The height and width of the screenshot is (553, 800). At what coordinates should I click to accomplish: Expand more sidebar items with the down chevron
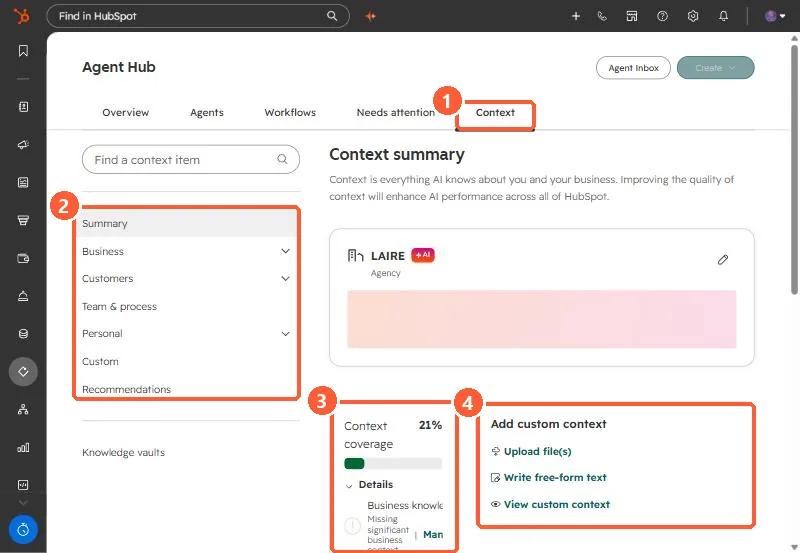point(23,503)
